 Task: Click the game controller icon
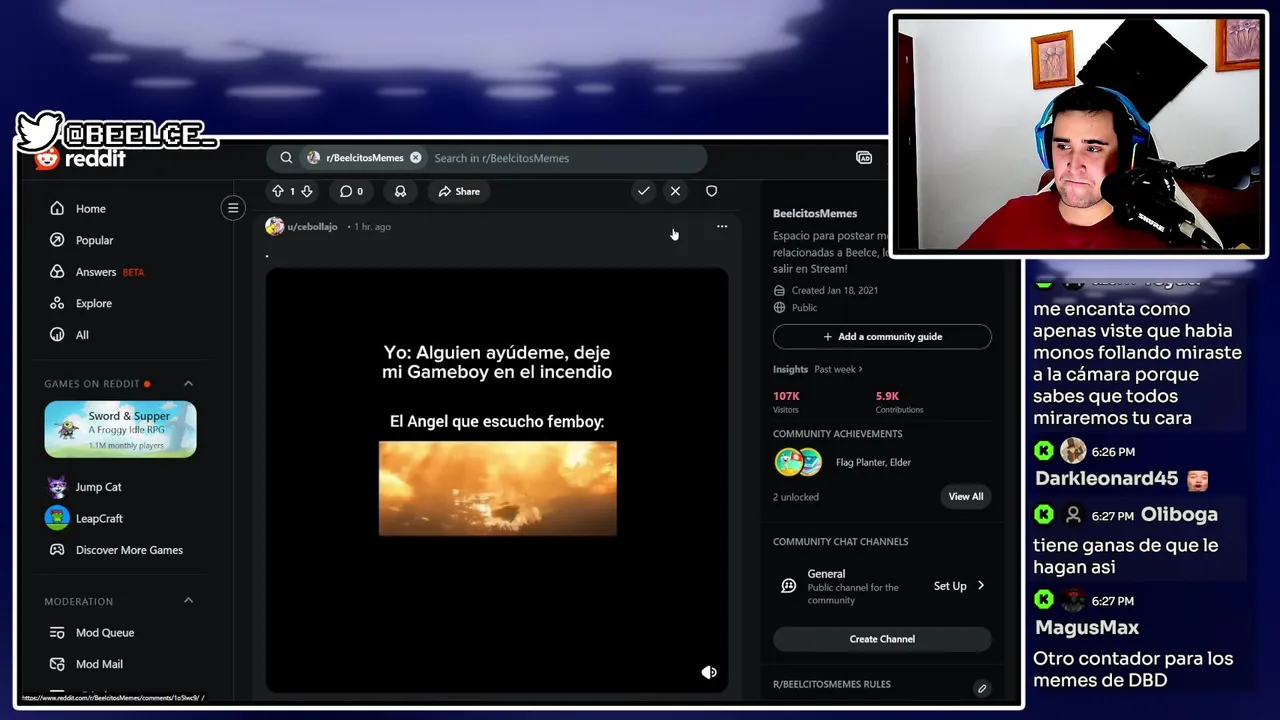point(57,550)
